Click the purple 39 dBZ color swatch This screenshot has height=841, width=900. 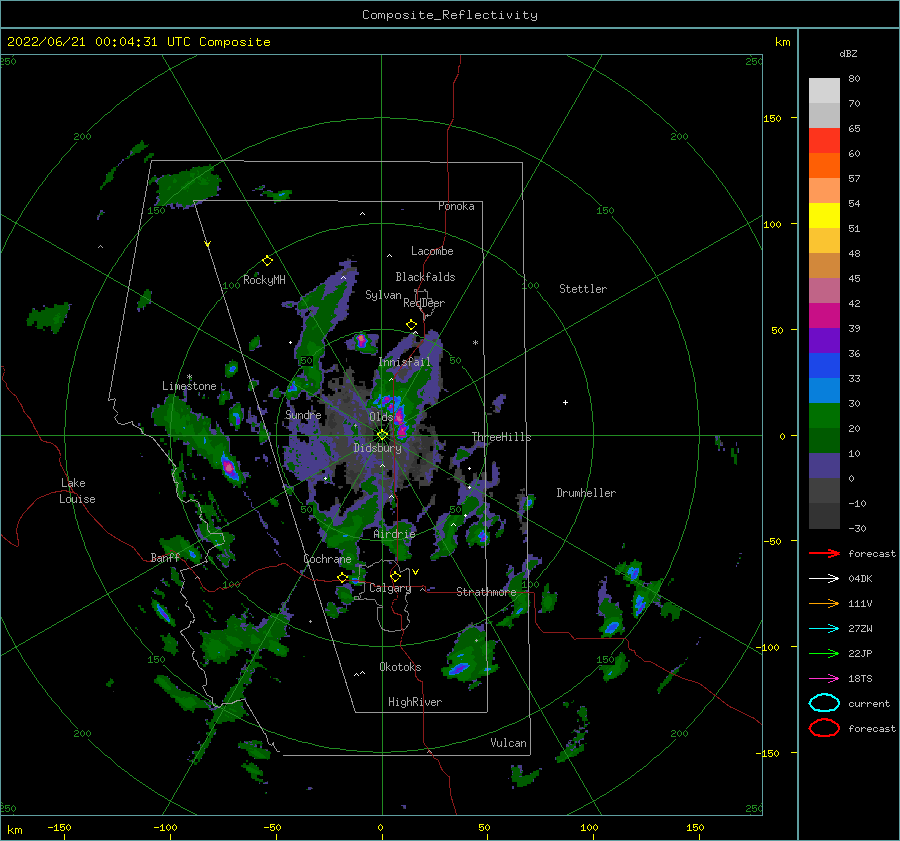click(824, 340)
